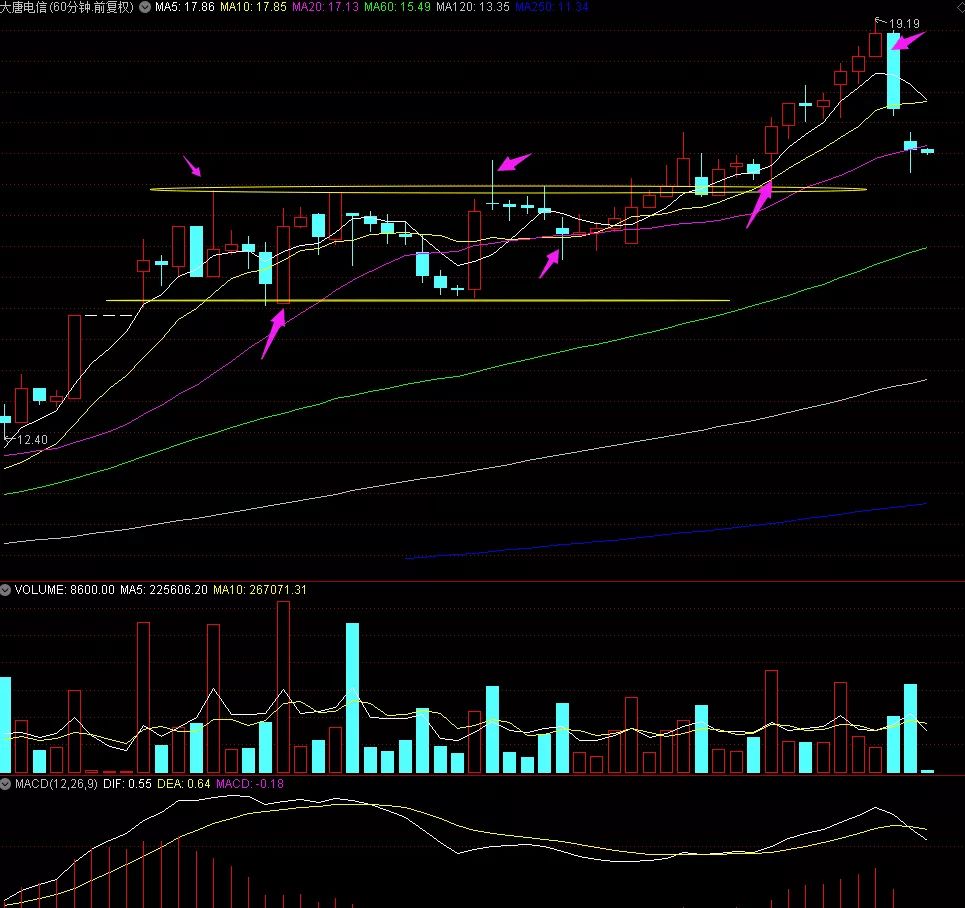The image size is (965, 908).
Task: Click the magenta arrow beside the 19.19 peak
Action: point(909,41)
